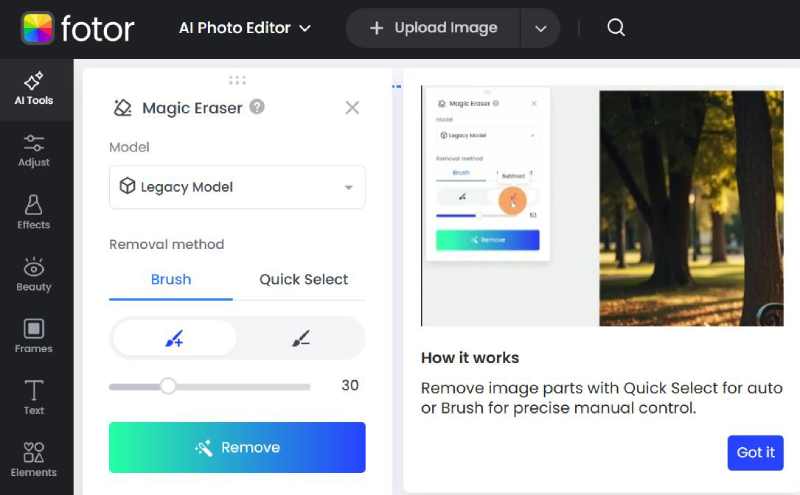Screen dimensions: 800x495
Task: Click the Fotor logo
Action: point(78,28)
